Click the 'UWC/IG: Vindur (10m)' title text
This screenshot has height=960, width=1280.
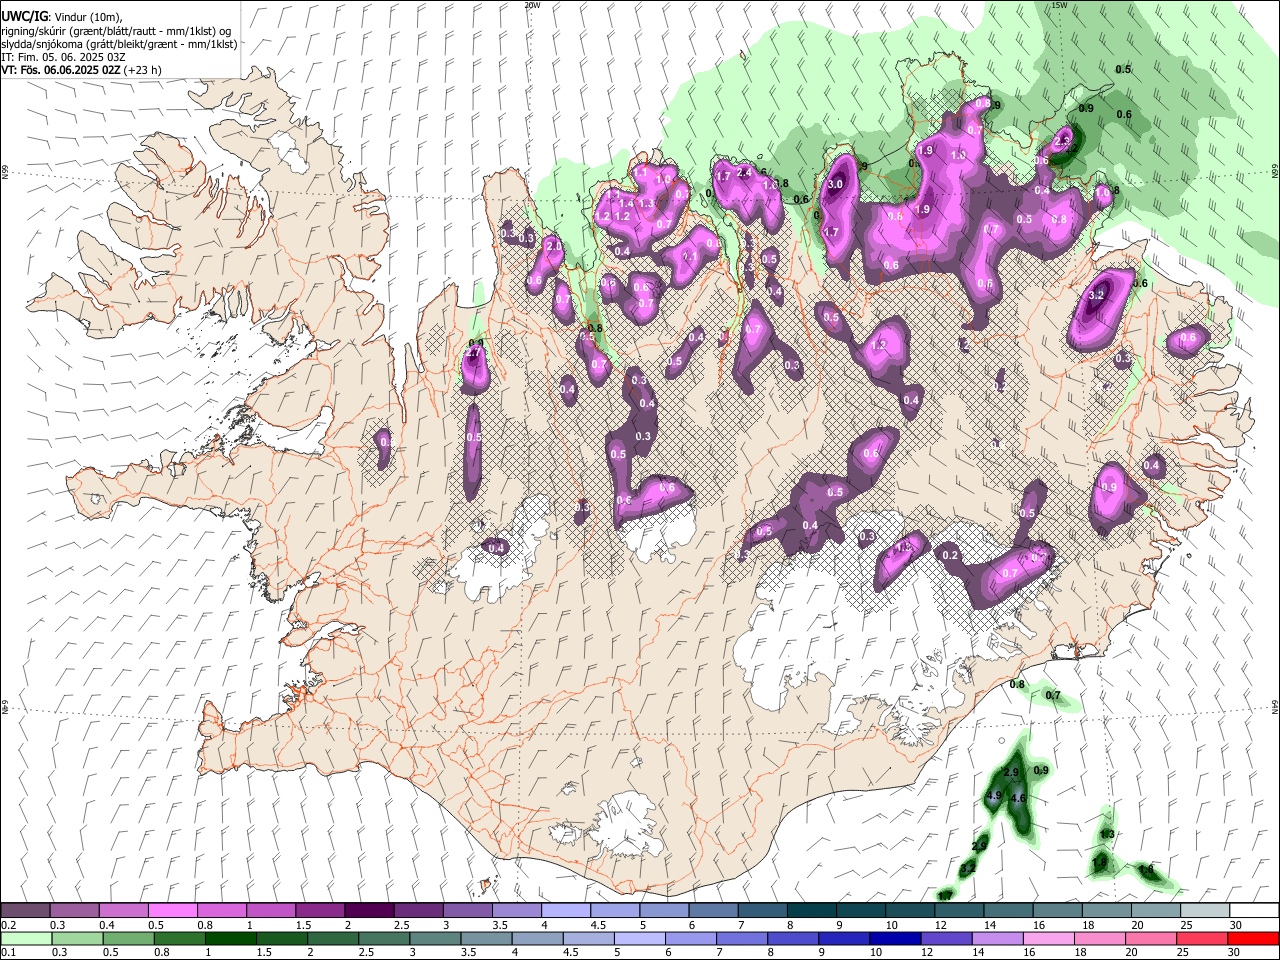pyautogui.click(x=61, y=17)
